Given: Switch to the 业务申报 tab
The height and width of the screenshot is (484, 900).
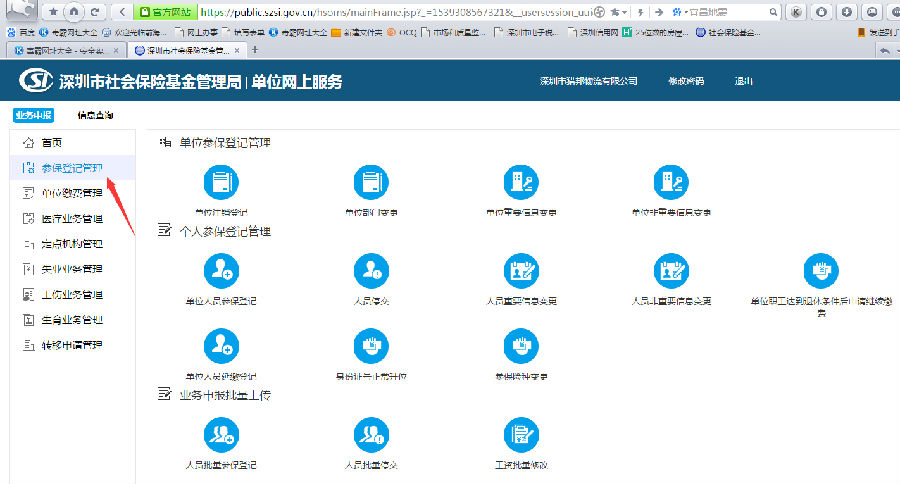Looking at the screenshot, I should click(34, 115).
